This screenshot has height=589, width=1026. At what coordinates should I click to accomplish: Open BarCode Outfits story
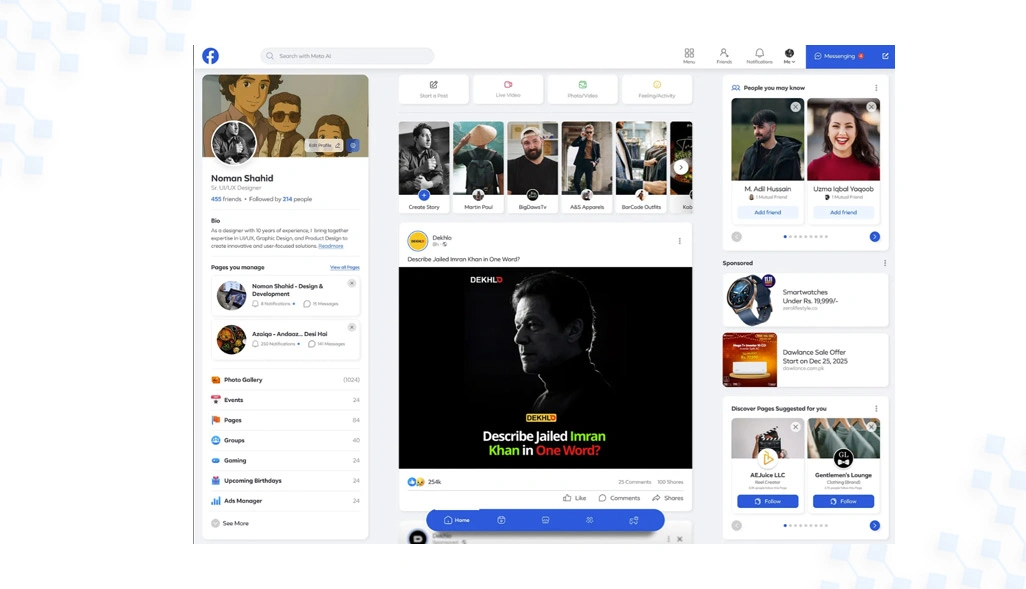pyautogui.click(x=641, y=166)
